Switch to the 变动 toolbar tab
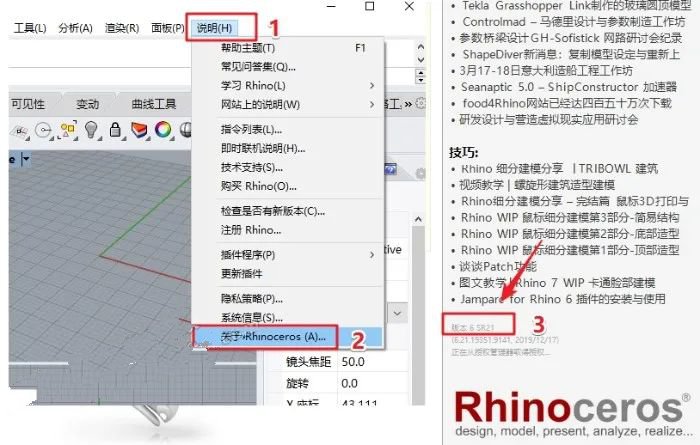Screen dimensions: 700x445 coord(88,104)
